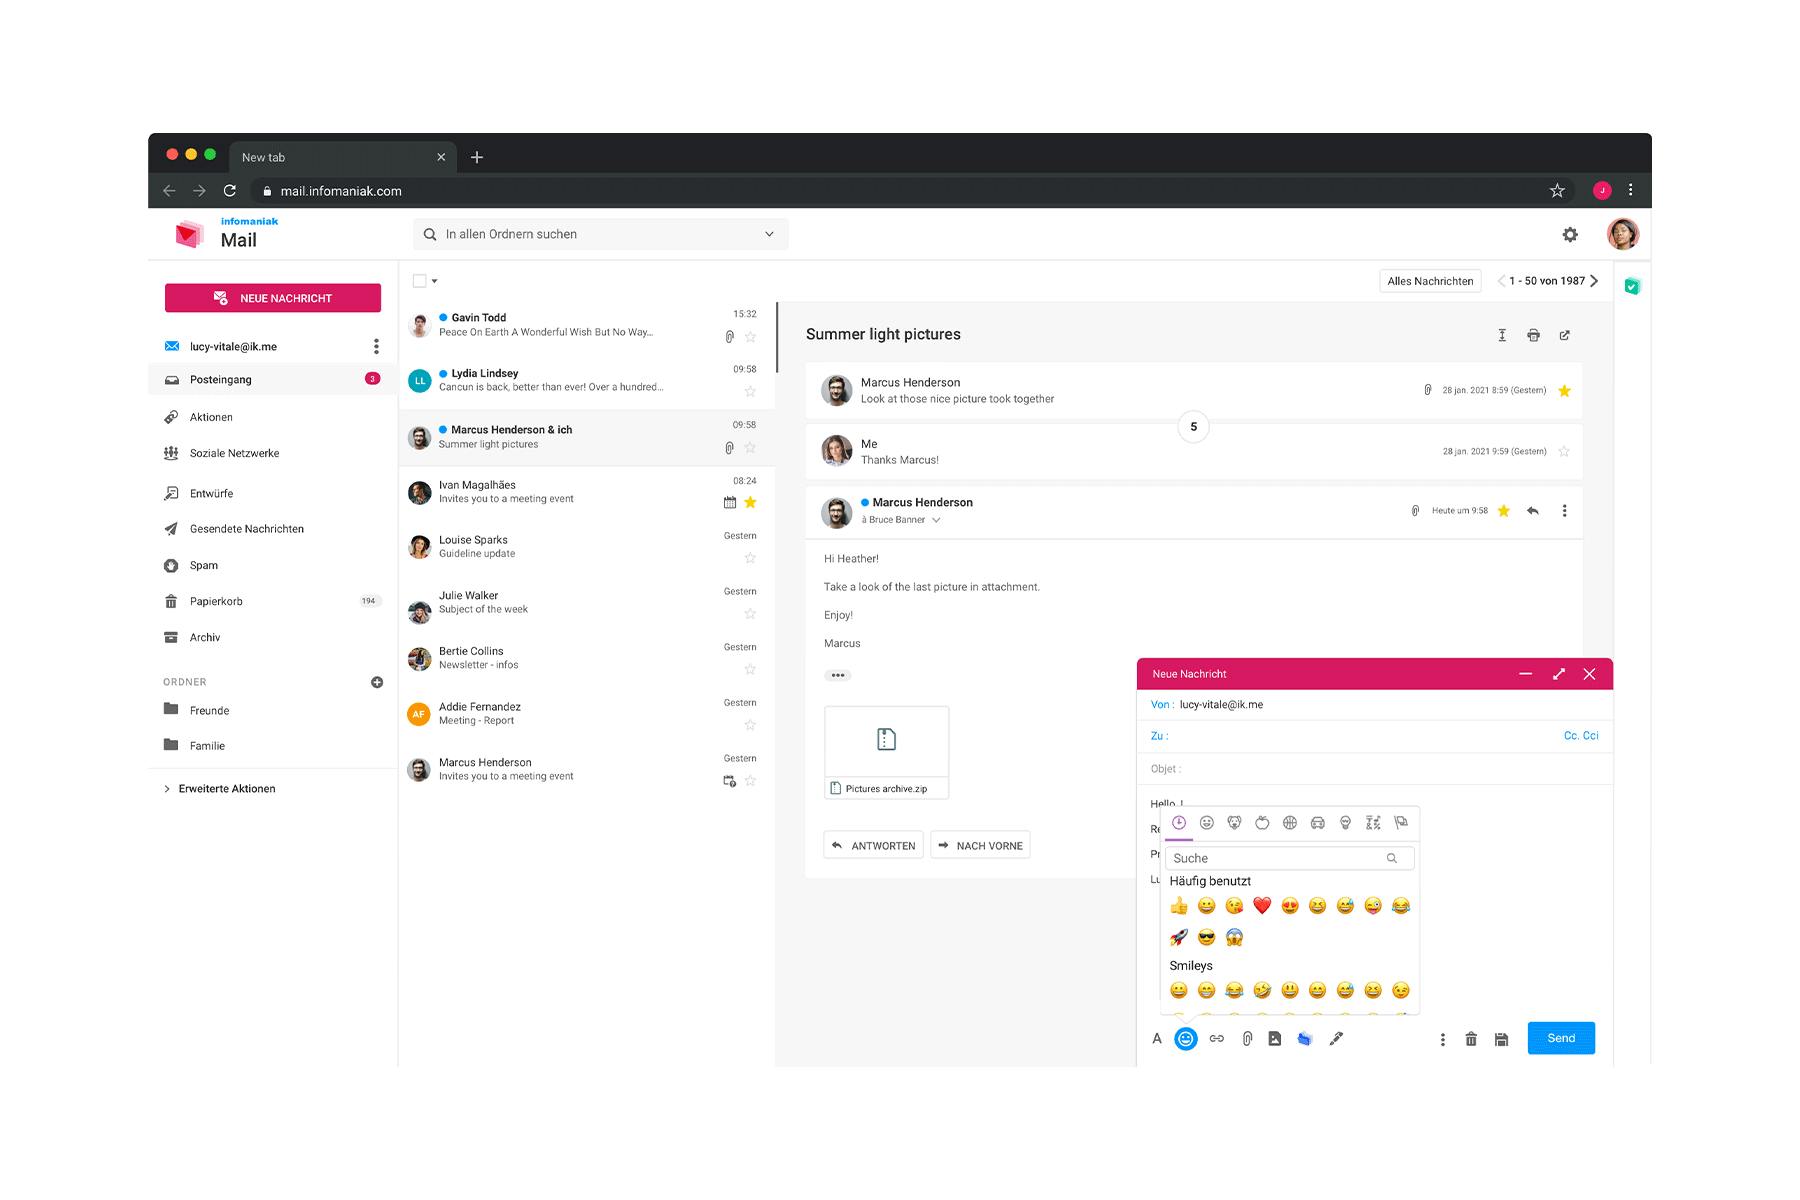
Task: Delete the draft with the trash icon
Action: 1471,1040
